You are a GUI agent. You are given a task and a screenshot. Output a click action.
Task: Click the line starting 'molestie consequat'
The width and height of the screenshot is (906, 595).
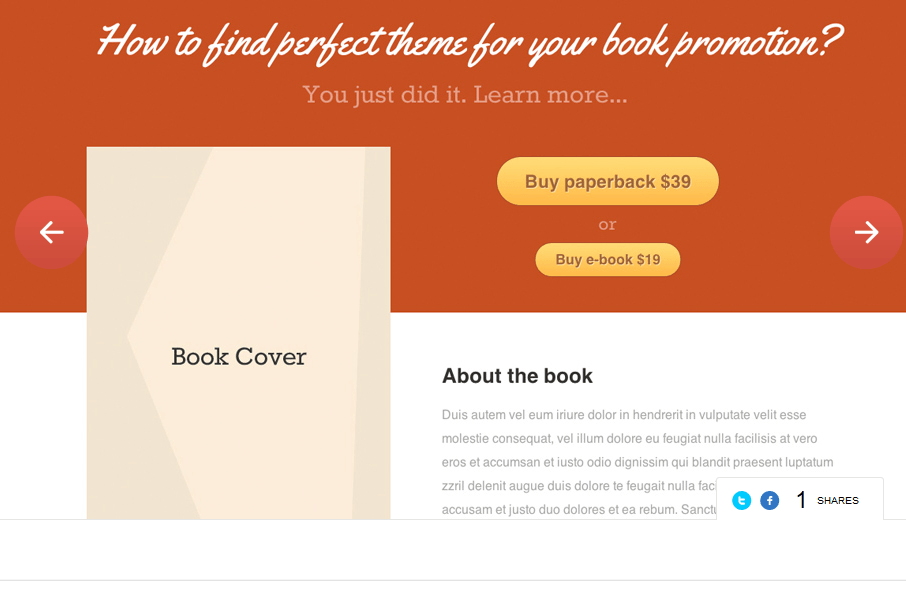pyautogui.click(x=629, y=438)
